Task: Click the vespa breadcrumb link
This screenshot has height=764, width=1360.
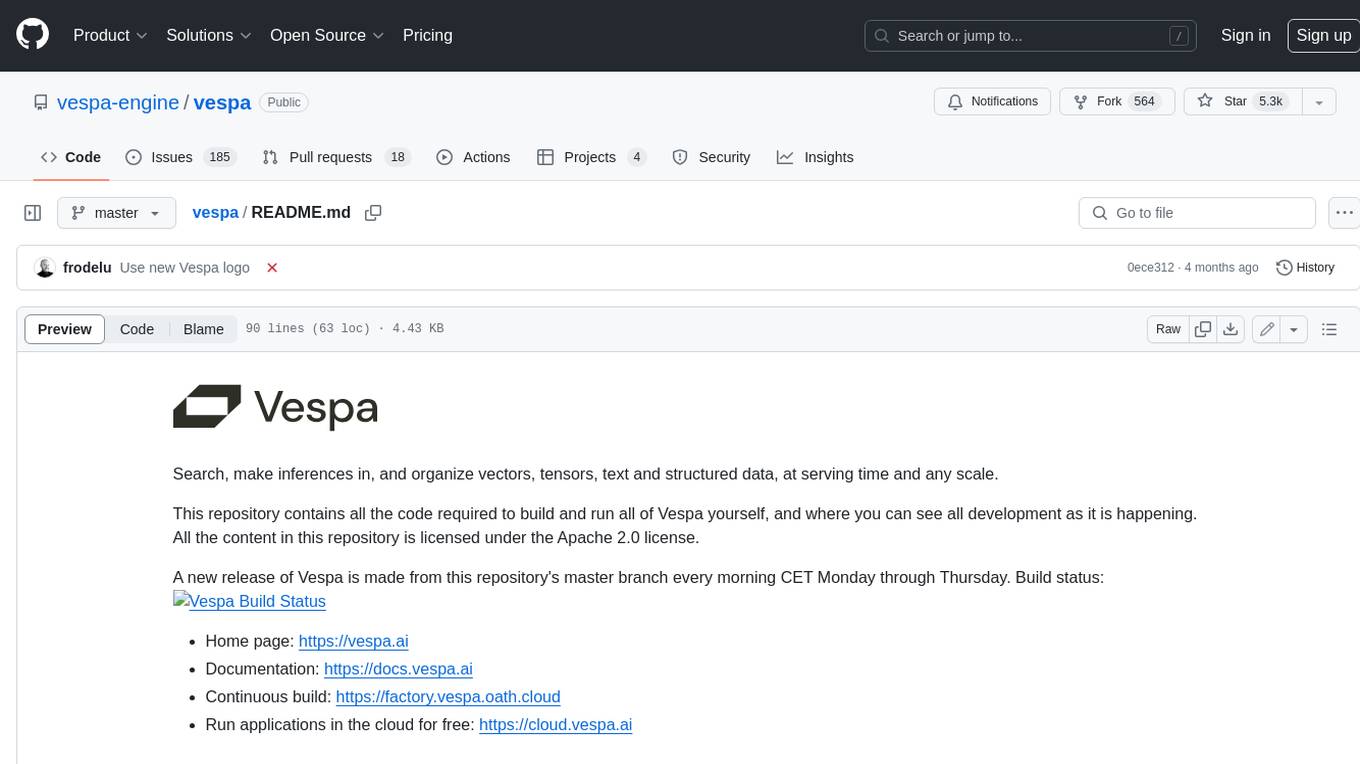Action: click(215, 212)
